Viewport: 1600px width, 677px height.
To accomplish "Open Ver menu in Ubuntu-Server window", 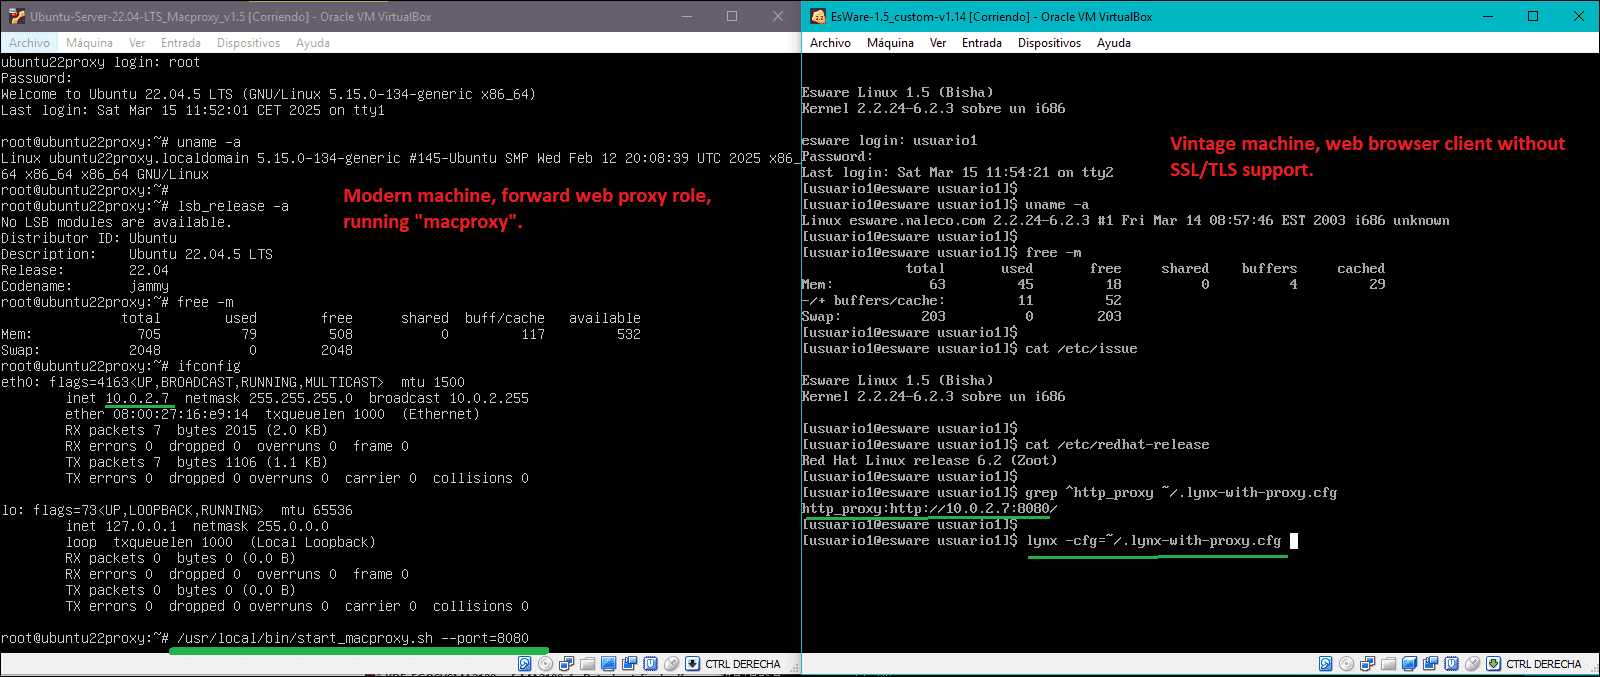I will [x=137, y=43].
